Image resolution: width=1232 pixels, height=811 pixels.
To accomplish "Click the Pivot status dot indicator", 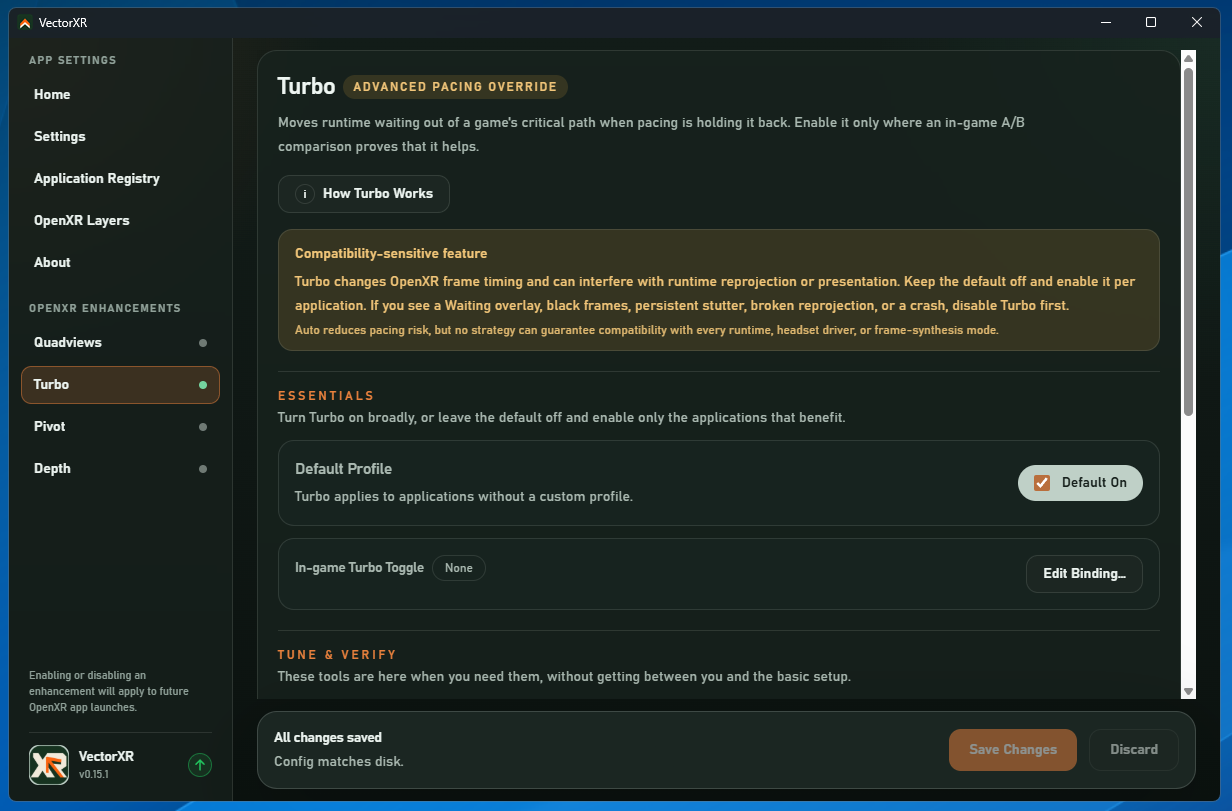I will (x=203, y=427).
